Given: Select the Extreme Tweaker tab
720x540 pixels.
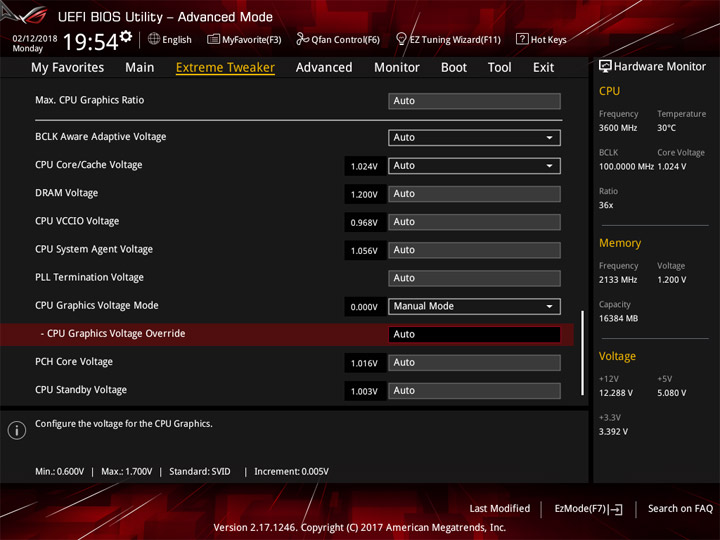Looking at the screenshot, I should tap(225, 68).
